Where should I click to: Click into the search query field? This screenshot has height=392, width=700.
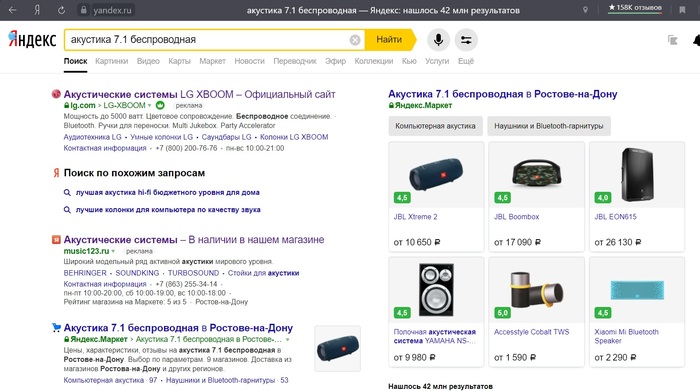(x=208, y=40)
